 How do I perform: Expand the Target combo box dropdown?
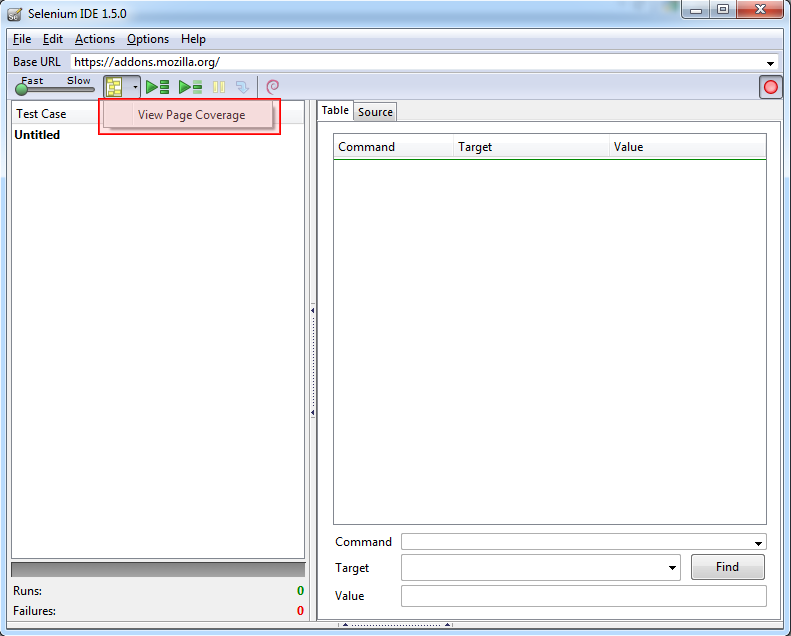[672, 568]
